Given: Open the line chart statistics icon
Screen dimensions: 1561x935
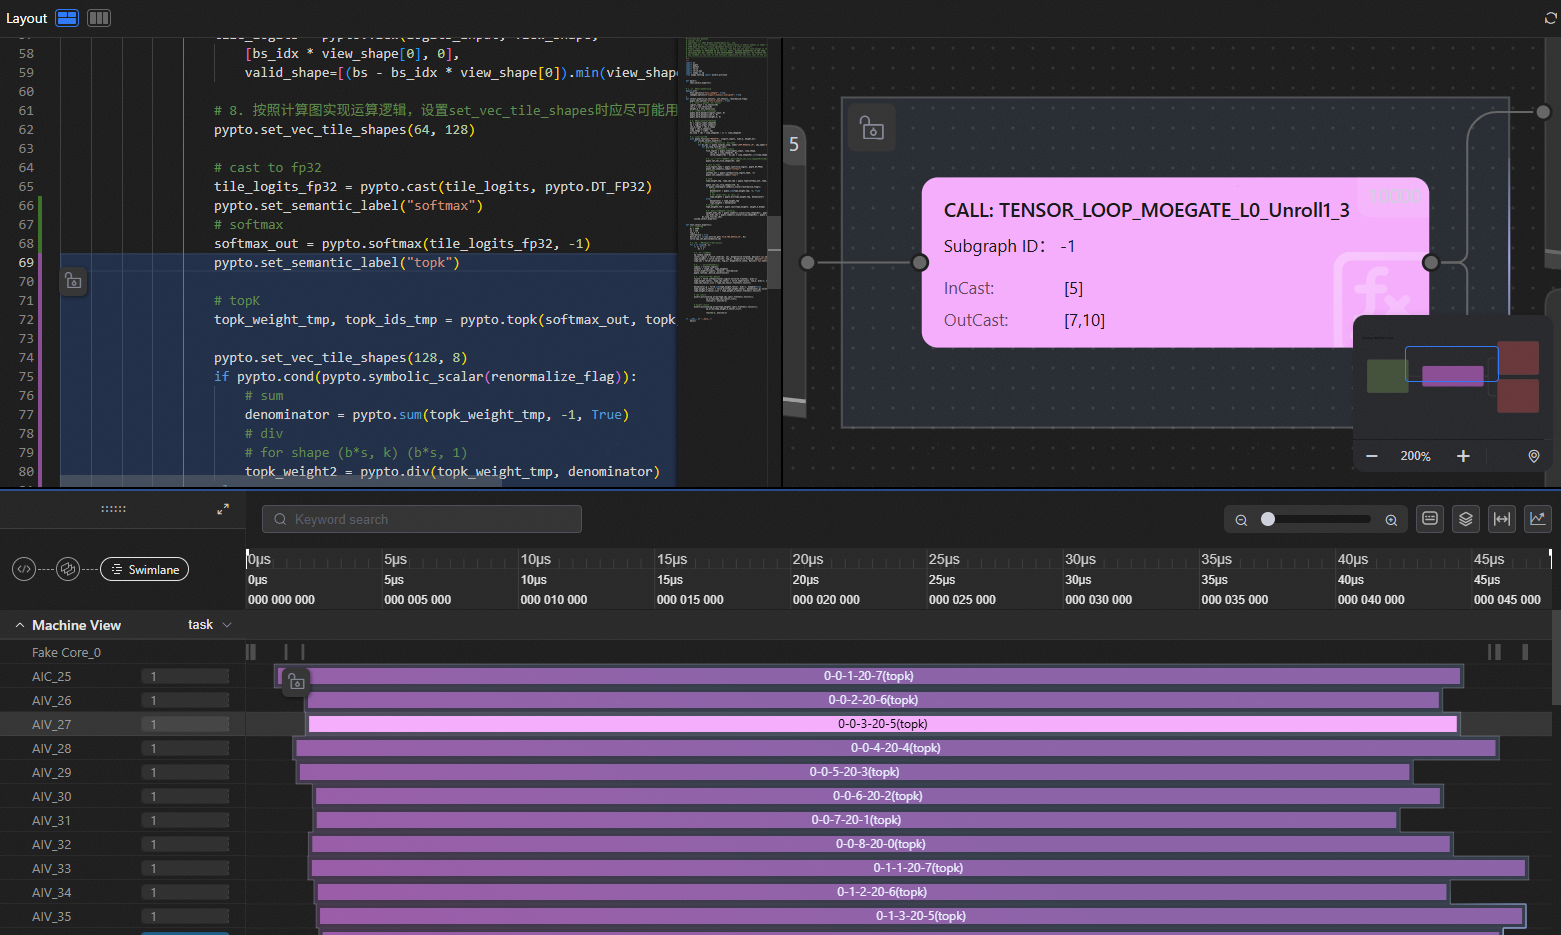Looking at the screenshot, I should pos(1537,519).
